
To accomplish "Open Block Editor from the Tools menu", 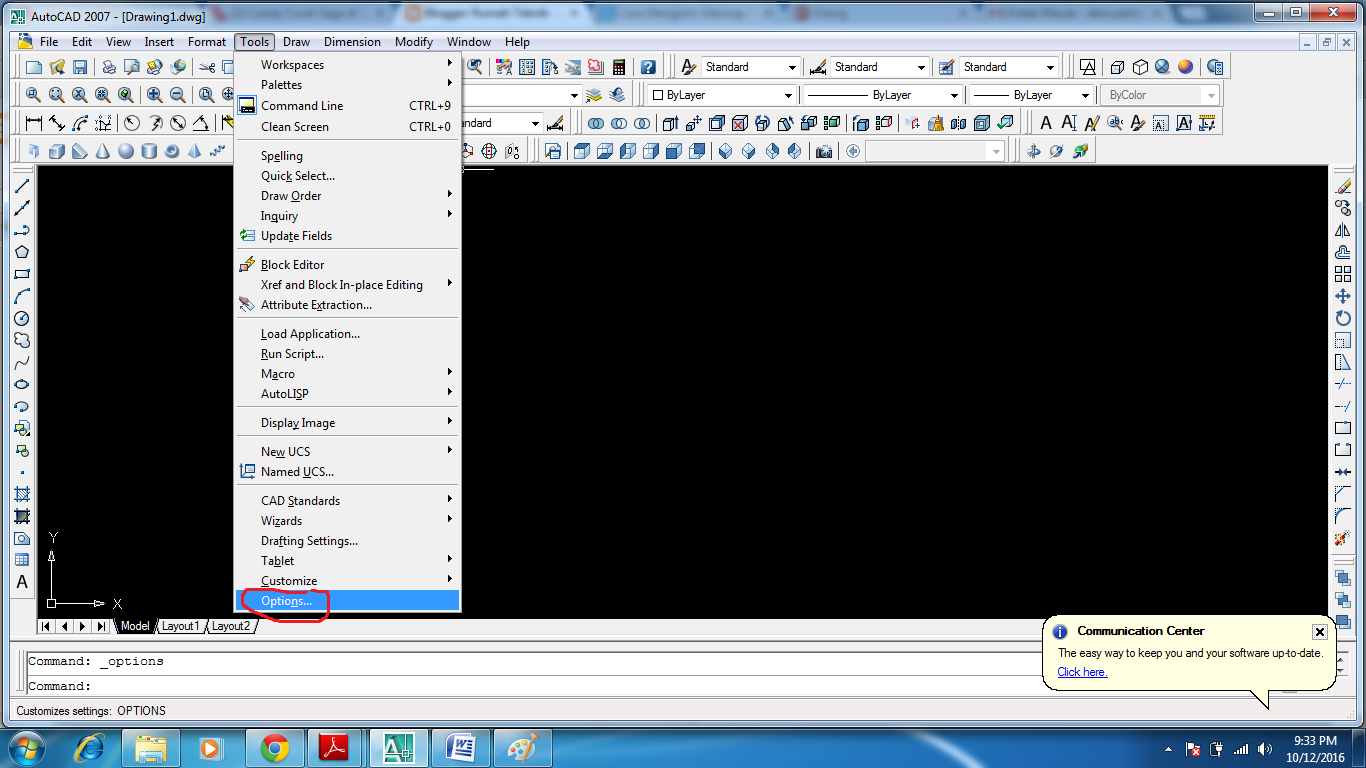I will click(x=346, y=265).
